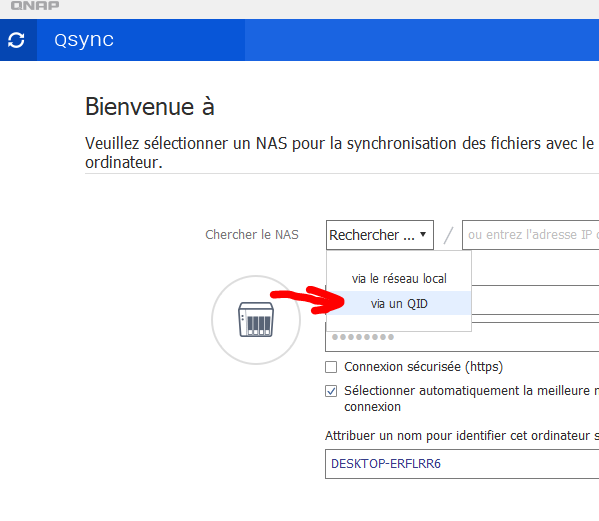Click the 'Bienvenue à' heading
This screenshot has width=599, height=521.
click(x=150, y=106)
